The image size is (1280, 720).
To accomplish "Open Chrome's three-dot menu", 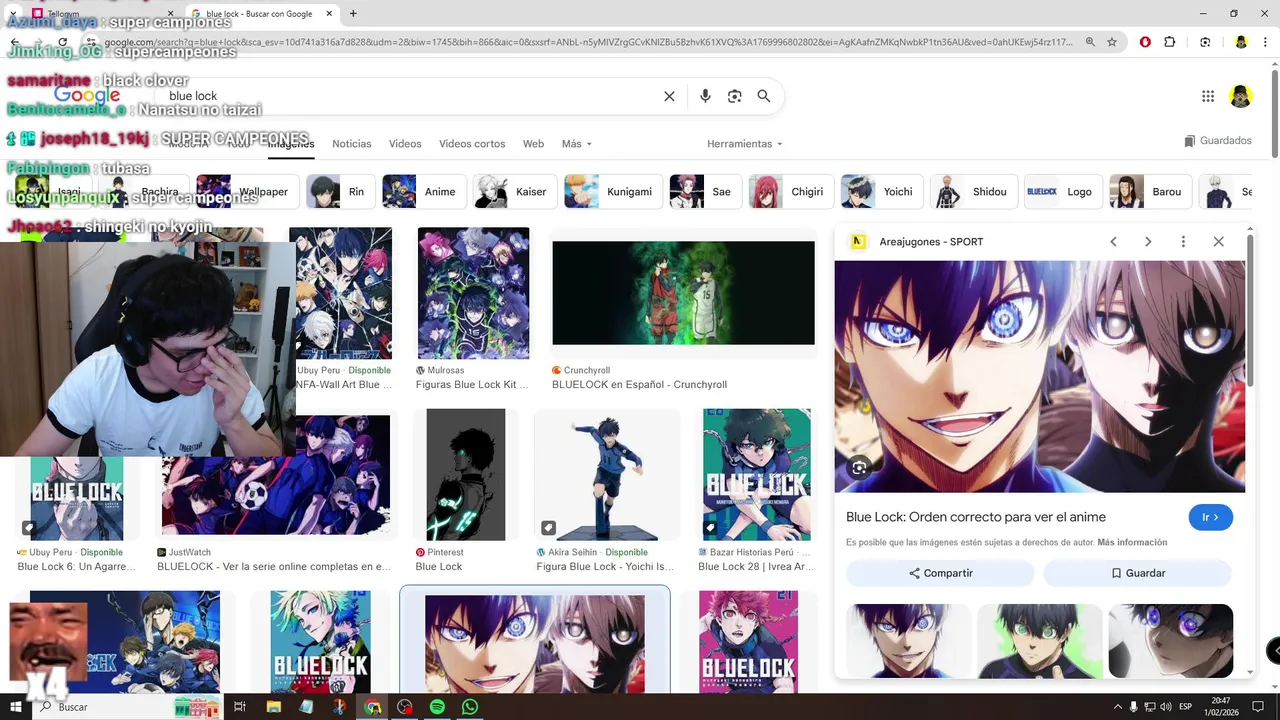I will click(x=1265, y=42).
